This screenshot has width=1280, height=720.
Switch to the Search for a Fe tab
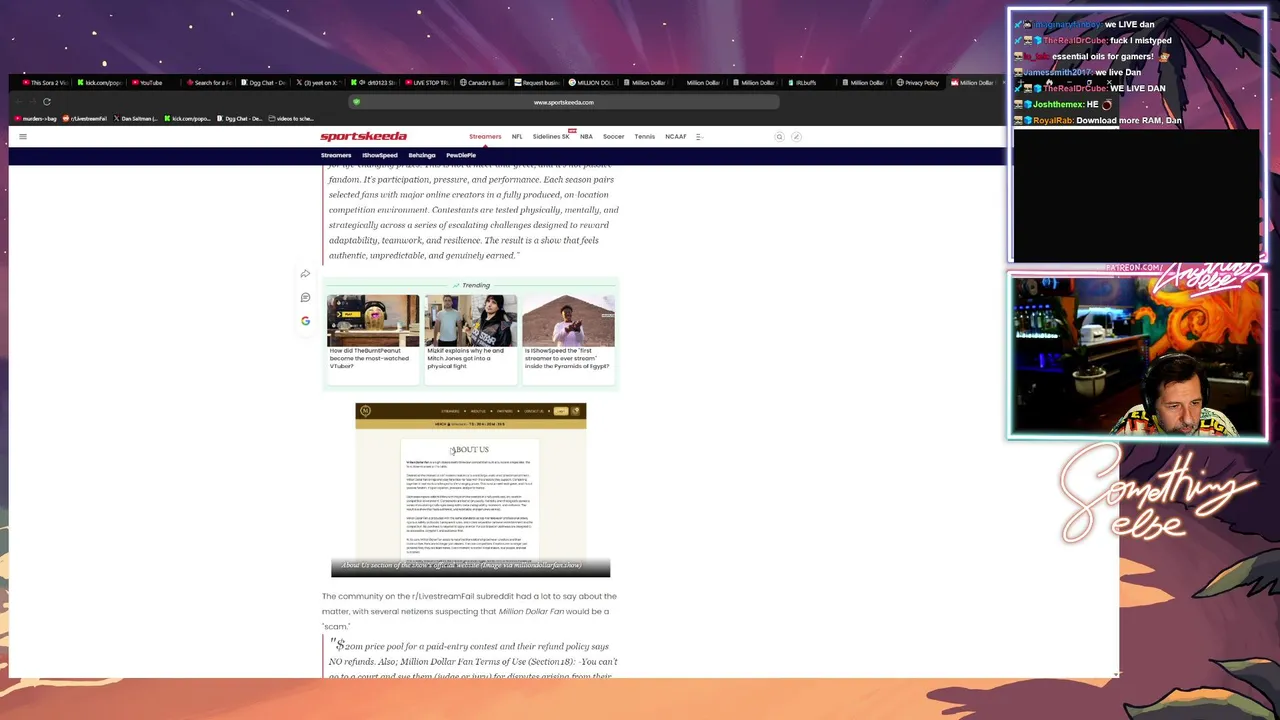click(208, 83)
